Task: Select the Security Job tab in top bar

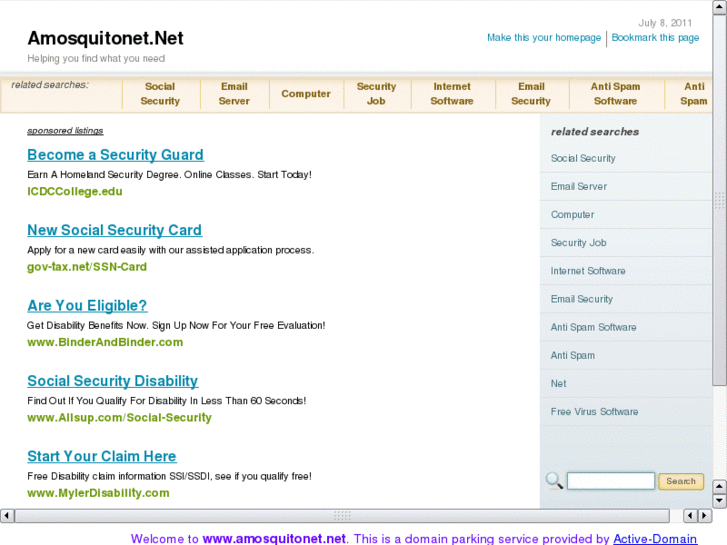Action: click(376, 94)
